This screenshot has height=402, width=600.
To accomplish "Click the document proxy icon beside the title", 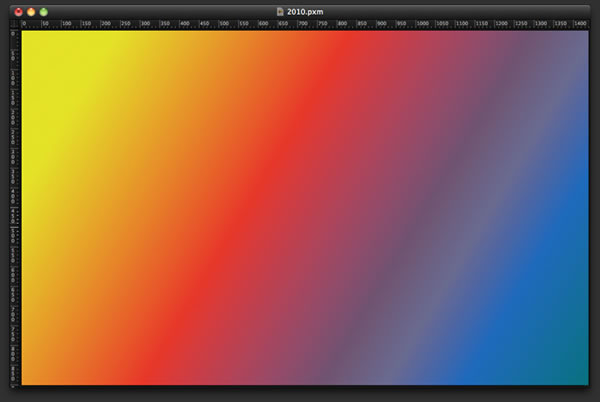I will (280, 12).
